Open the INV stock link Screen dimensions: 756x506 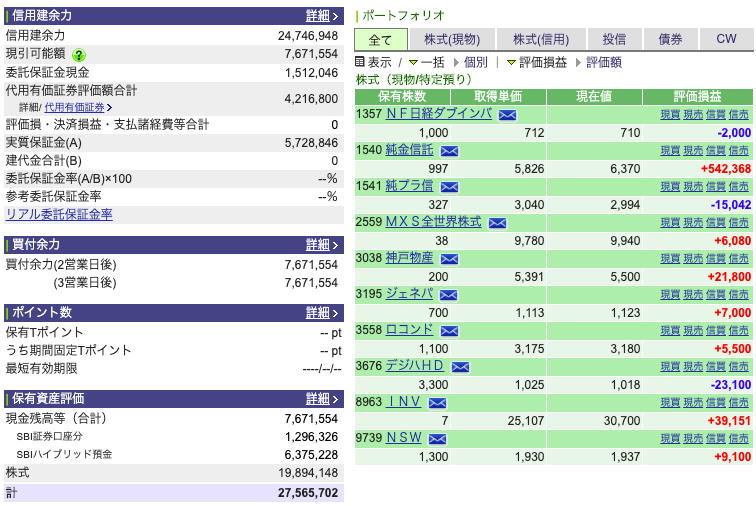click(404, 402)
